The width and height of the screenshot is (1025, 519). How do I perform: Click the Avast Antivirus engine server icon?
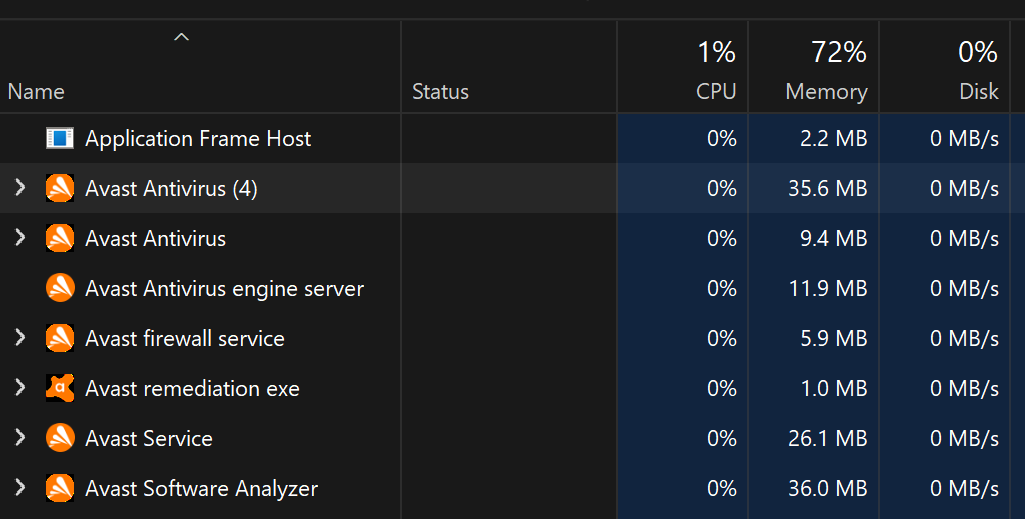59,288
